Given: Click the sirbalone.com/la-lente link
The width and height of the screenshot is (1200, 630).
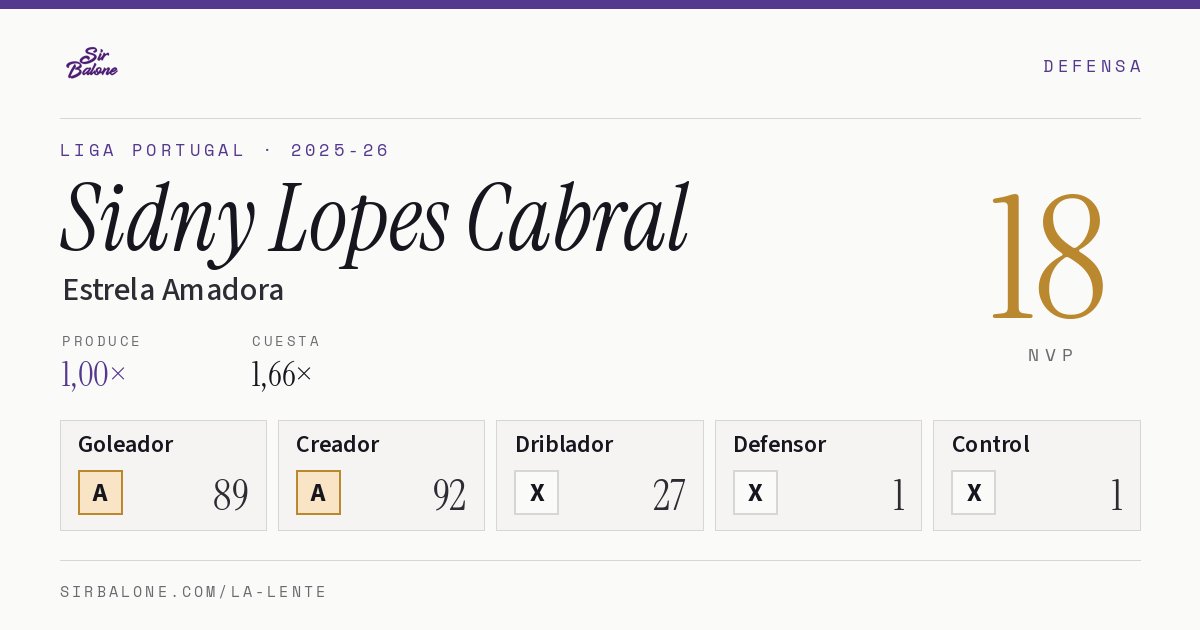Looking at the screenshot, I should 194,592.
